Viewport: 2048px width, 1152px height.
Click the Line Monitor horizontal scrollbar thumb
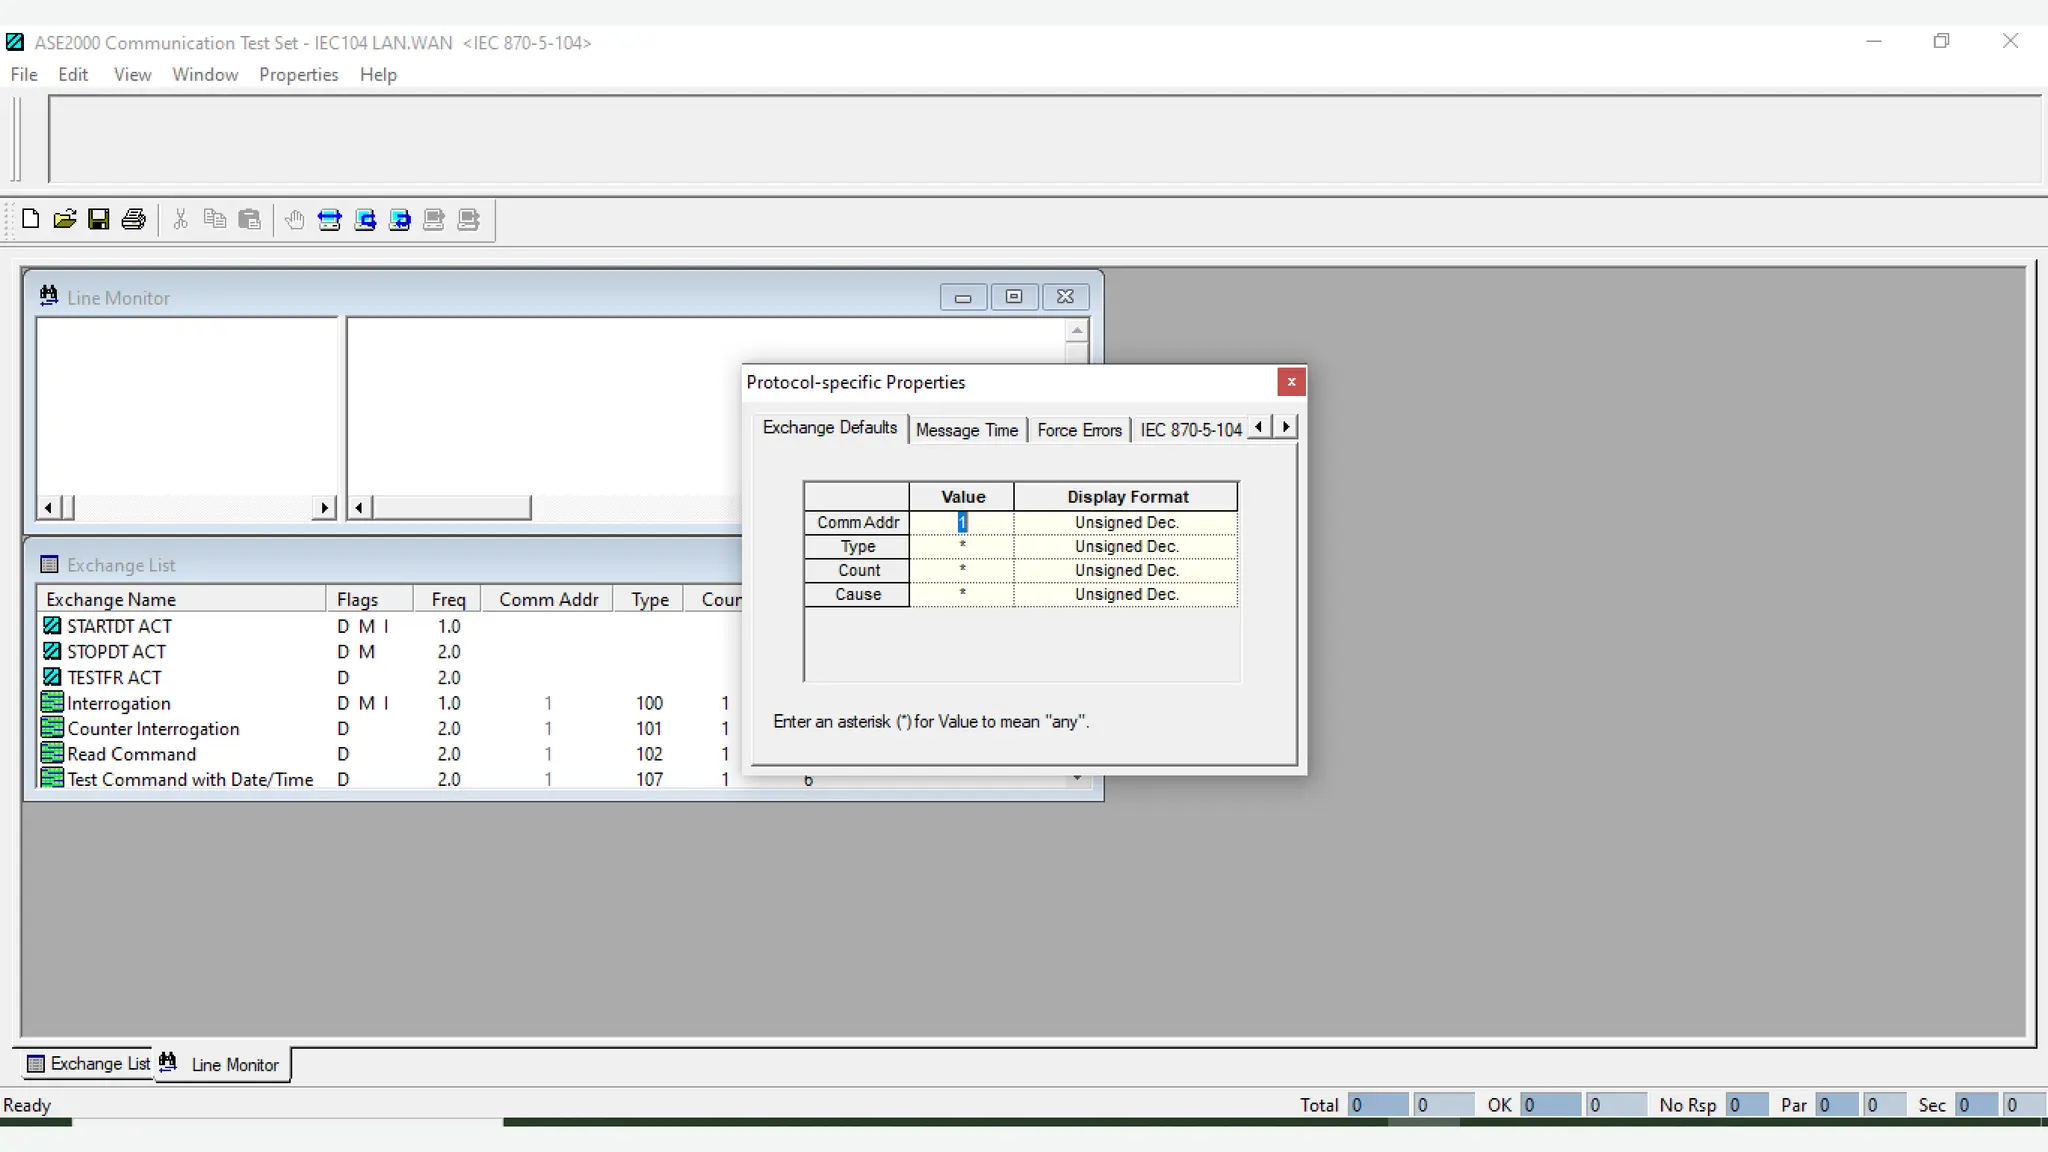451,508
